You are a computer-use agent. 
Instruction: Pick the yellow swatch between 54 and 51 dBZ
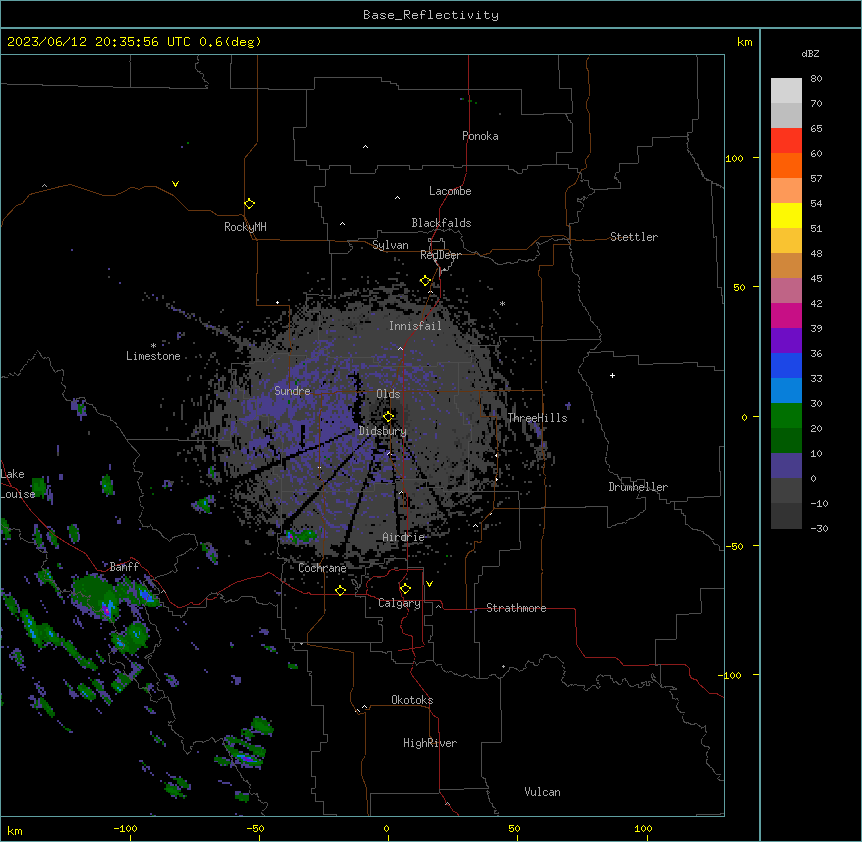click(786, 215)
